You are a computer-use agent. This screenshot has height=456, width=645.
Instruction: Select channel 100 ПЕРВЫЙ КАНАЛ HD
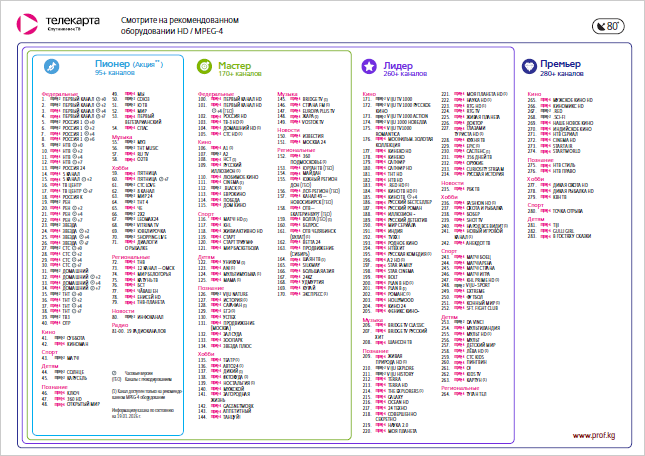click(230, 99)
